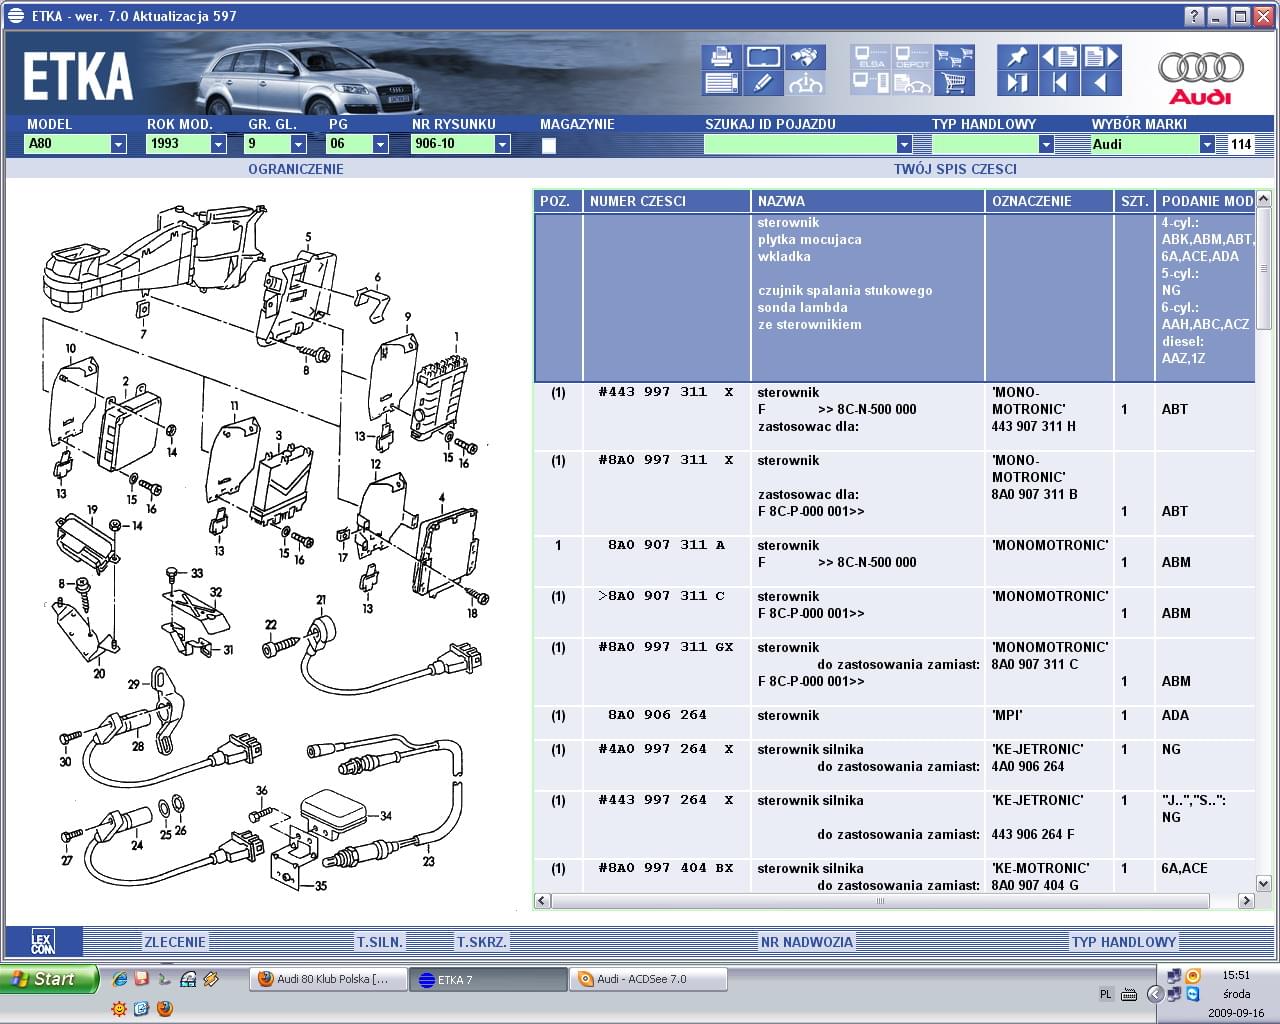Click the computer-to-server transfer icon
Viewport: 1280px width, 1024px height.
tap(871, 83)
